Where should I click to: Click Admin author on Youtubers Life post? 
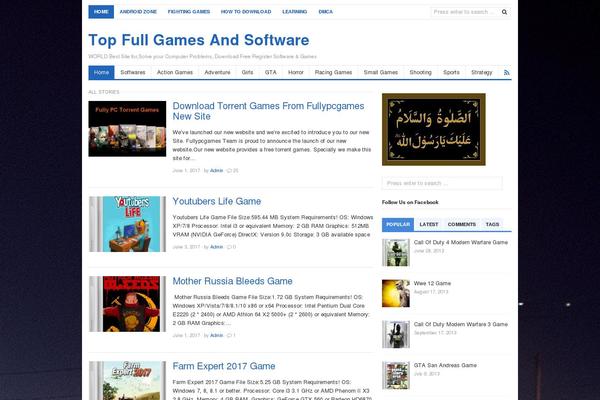coord(217,247)
